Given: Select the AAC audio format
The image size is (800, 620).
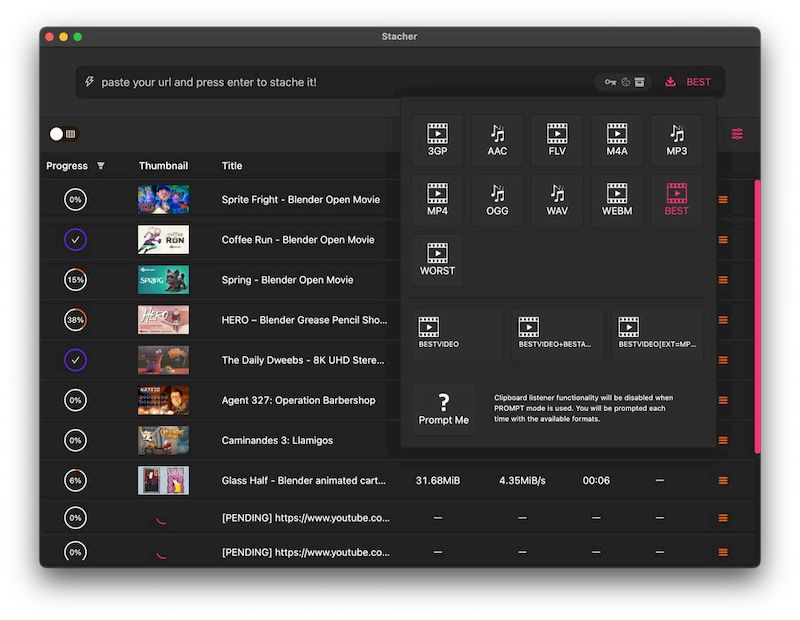Looking at the screenshot, I should 497,139.
